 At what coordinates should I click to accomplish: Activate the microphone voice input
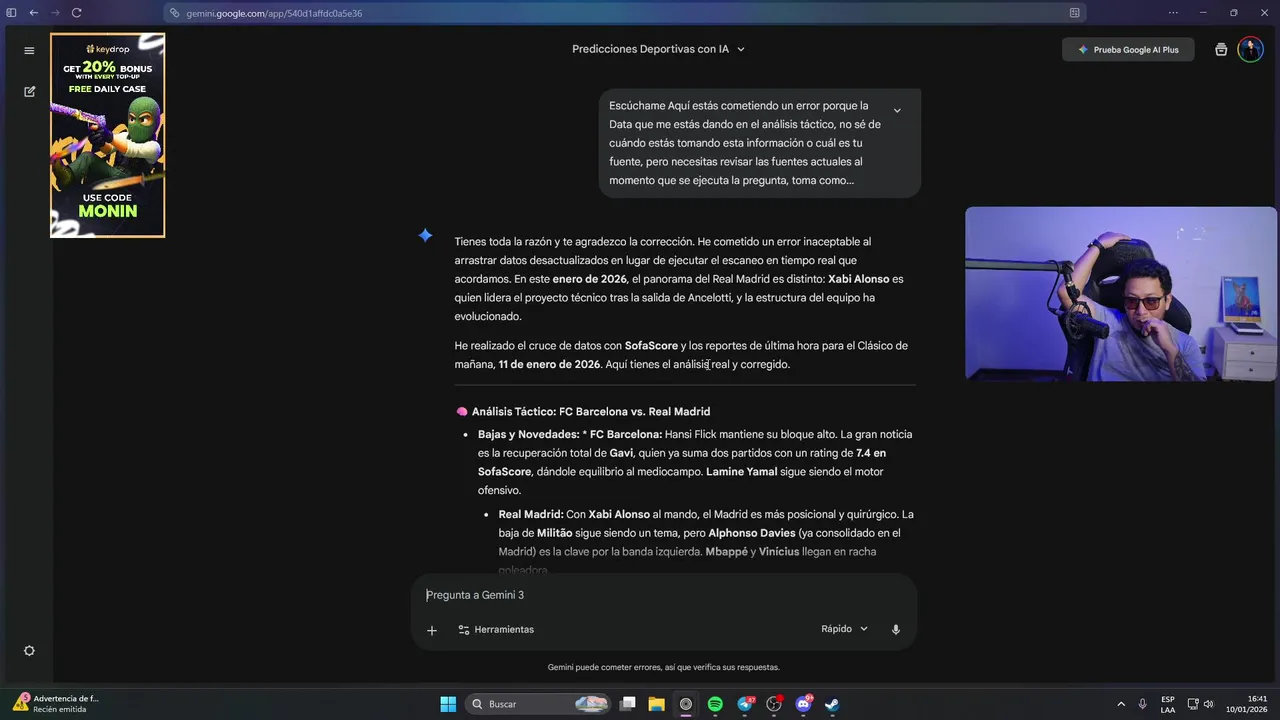(x=896, y=630)
